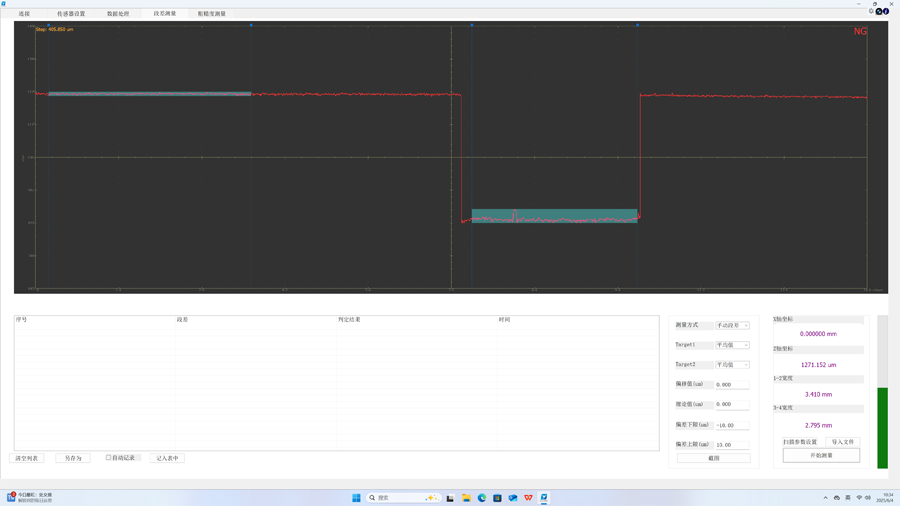Image resolution: width=900 pixels, height=506 pixels.
Task: Click the volume speaker tray icon
Action: click(868, 498)
